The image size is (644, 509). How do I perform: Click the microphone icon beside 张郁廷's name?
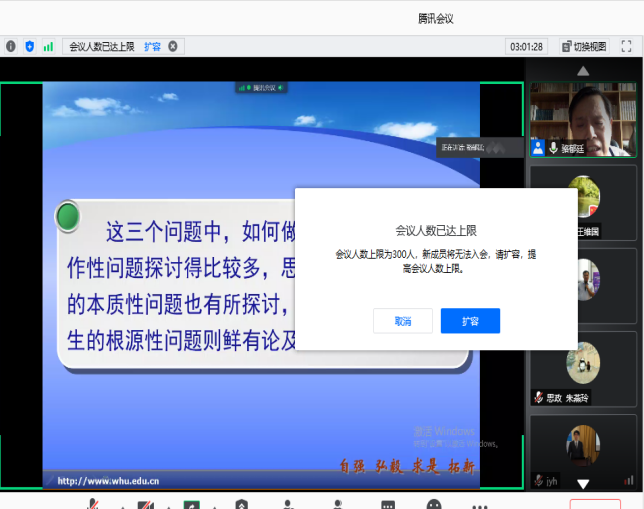[x=554, y=148]
